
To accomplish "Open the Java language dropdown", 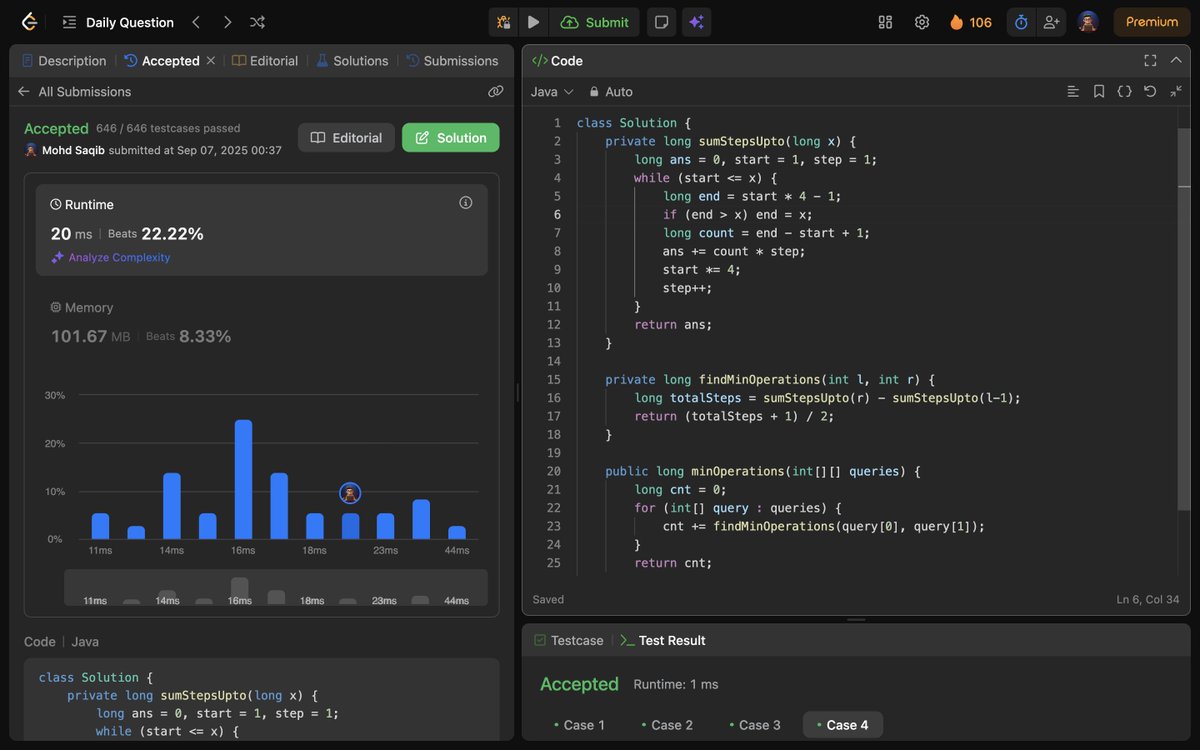I will pos(552,92).
